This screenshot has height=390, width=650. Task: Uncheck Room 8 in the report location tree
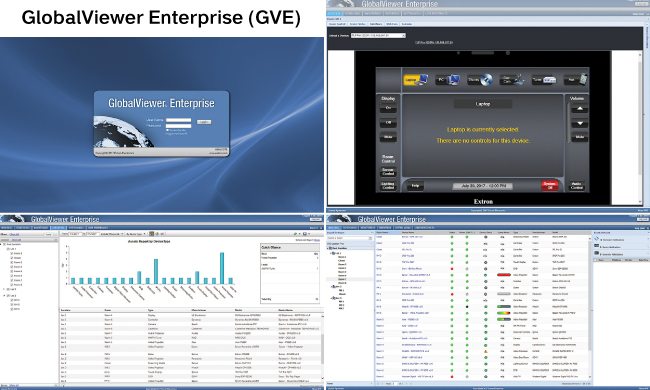point(12,285)
